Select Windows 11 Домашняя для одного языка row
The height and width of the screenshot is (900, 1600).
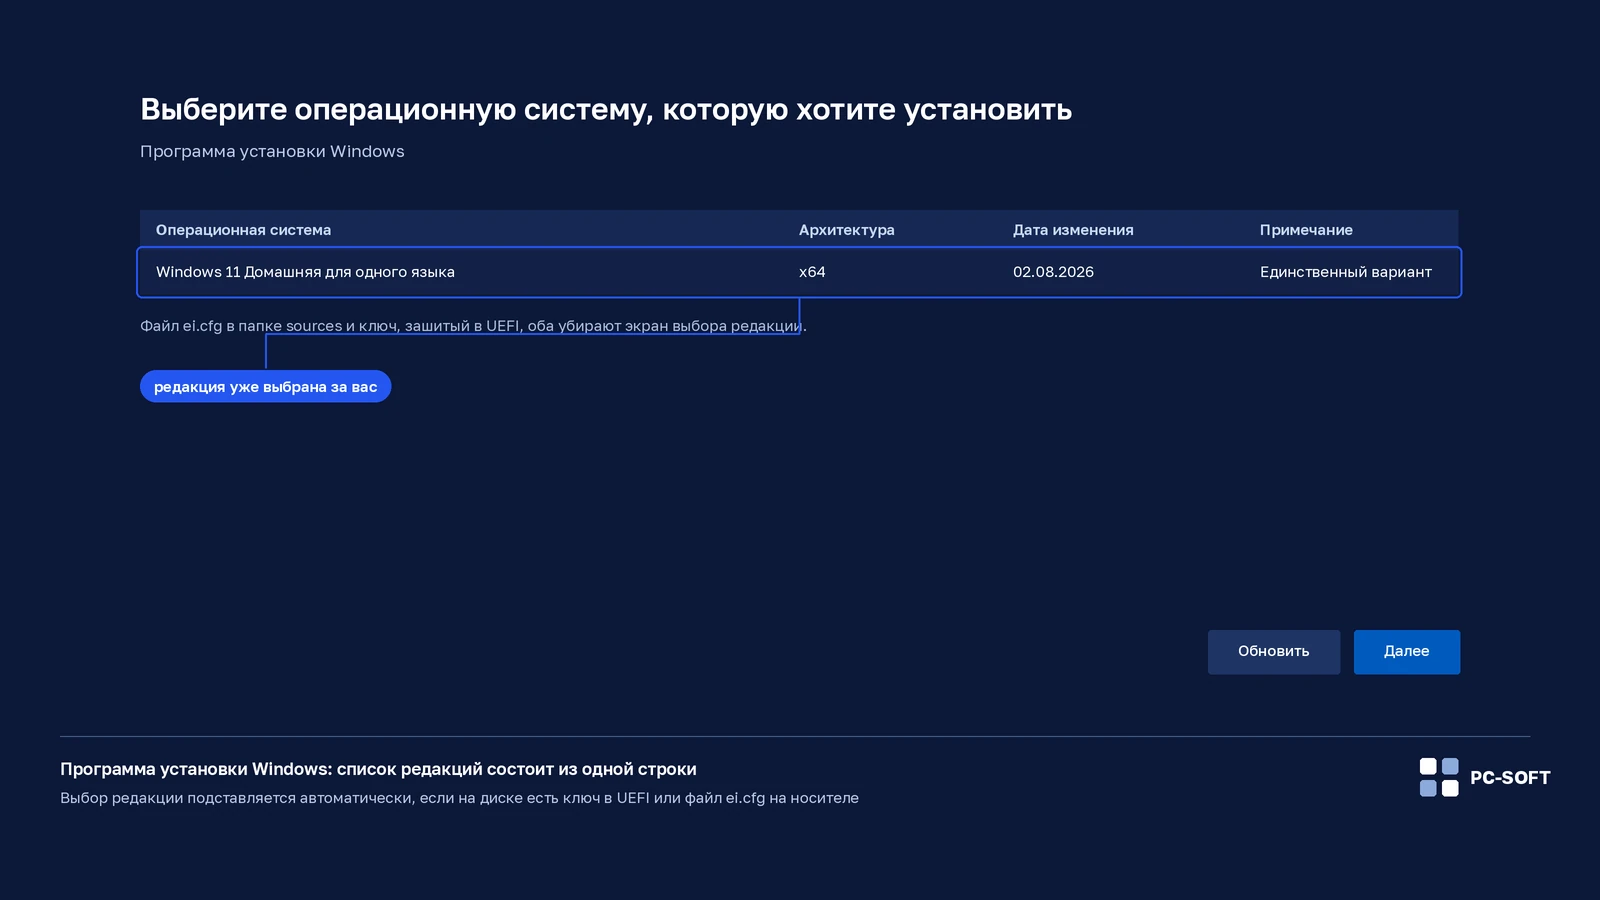(x=799, y=272)
